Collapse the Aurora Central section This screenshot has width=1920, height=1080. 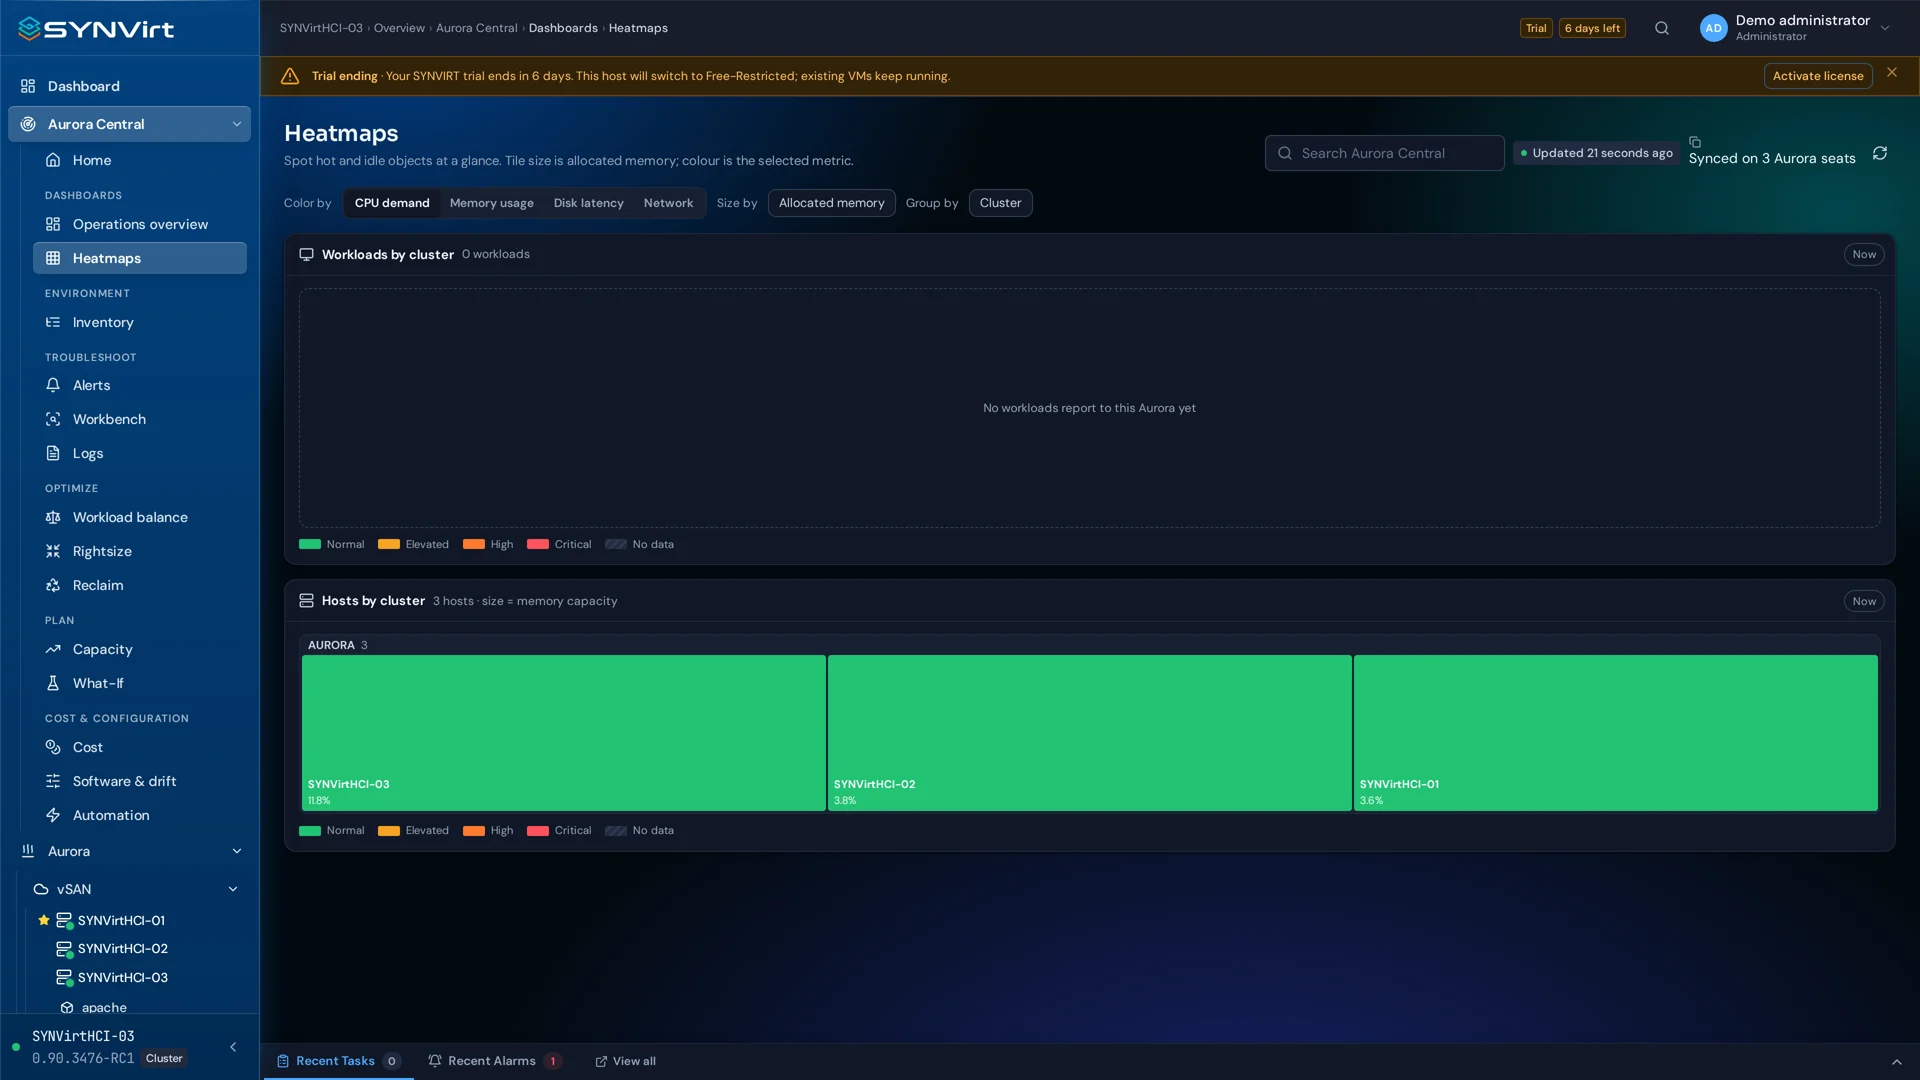(237, 124)
